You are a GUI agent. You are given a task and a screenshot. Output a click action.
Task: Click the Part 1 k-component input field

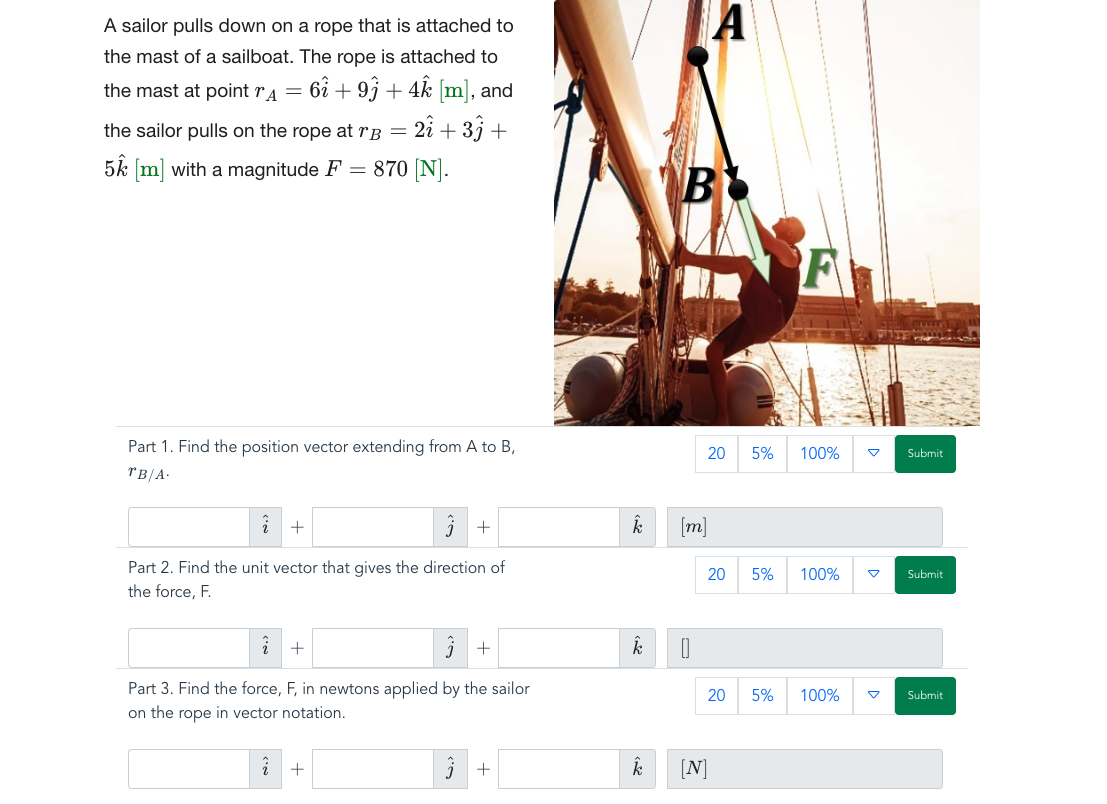coord(558,527)
